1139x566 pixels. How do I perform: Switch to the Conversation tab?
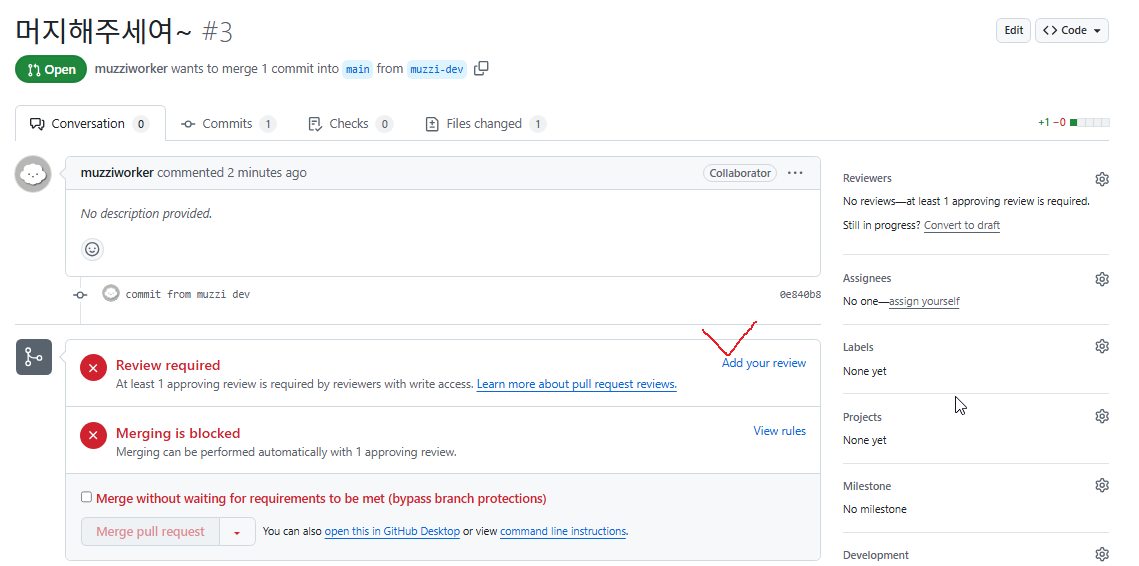(89, 124)
